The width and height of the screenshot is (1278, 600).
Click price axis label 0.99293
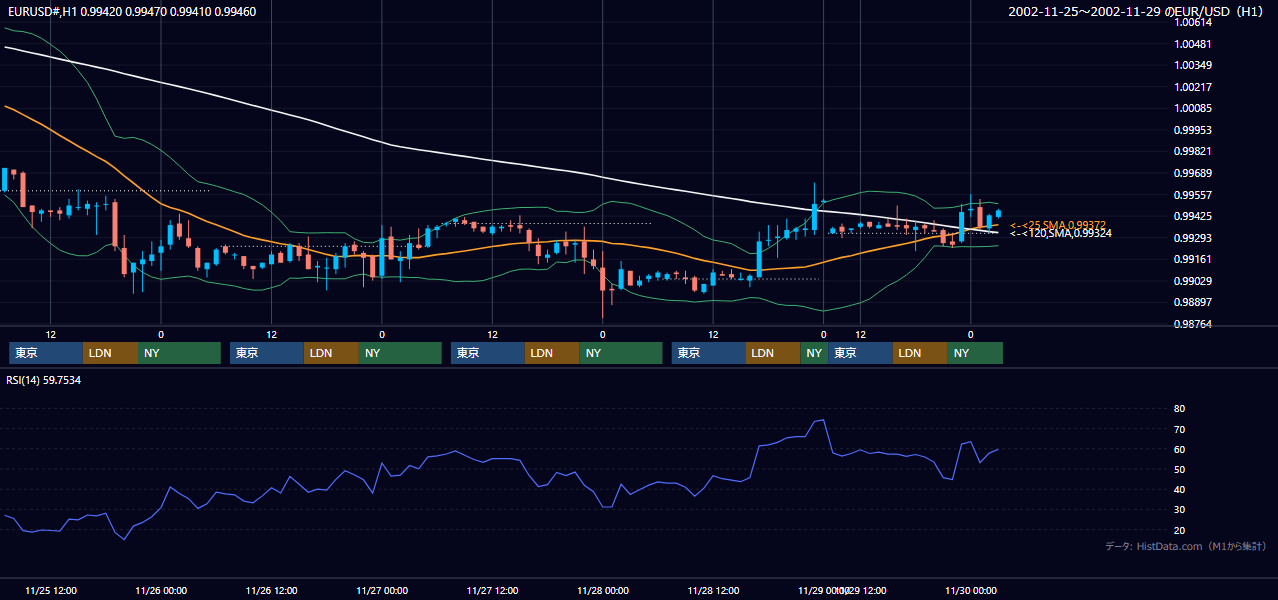pos(1193,238)
